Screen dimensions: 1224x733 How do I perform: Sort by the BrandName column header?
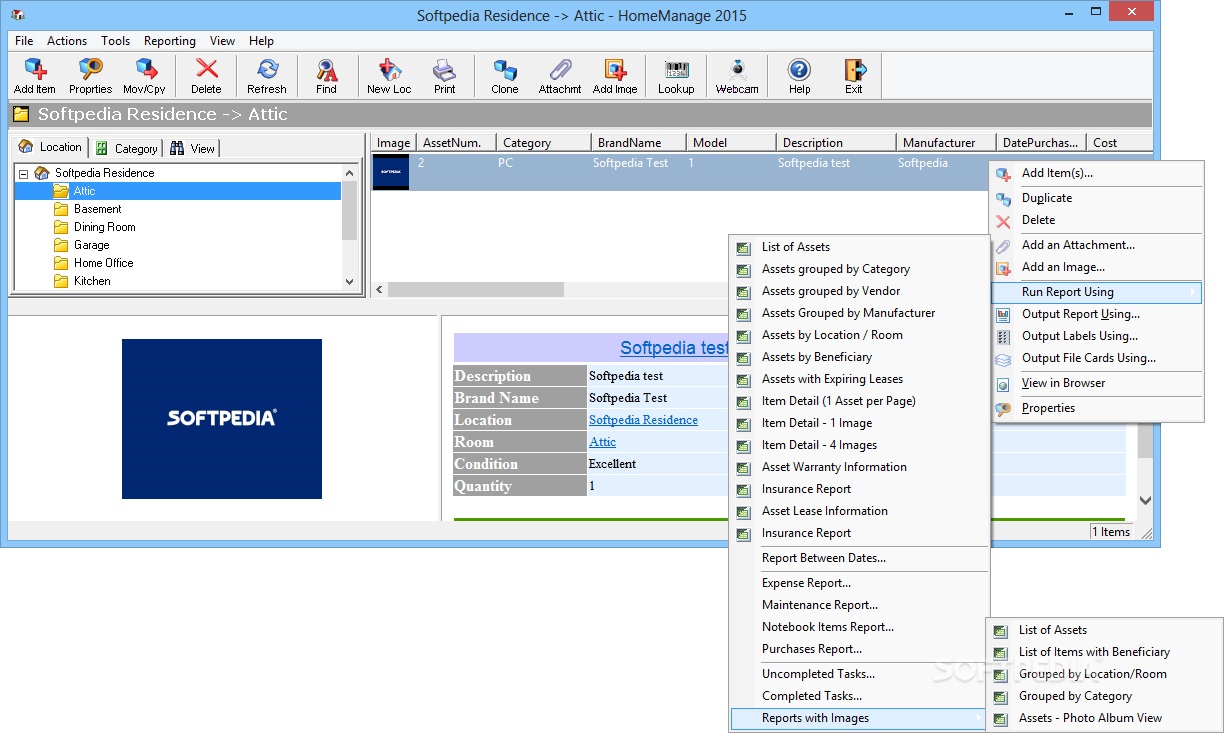tap(640, 143)
